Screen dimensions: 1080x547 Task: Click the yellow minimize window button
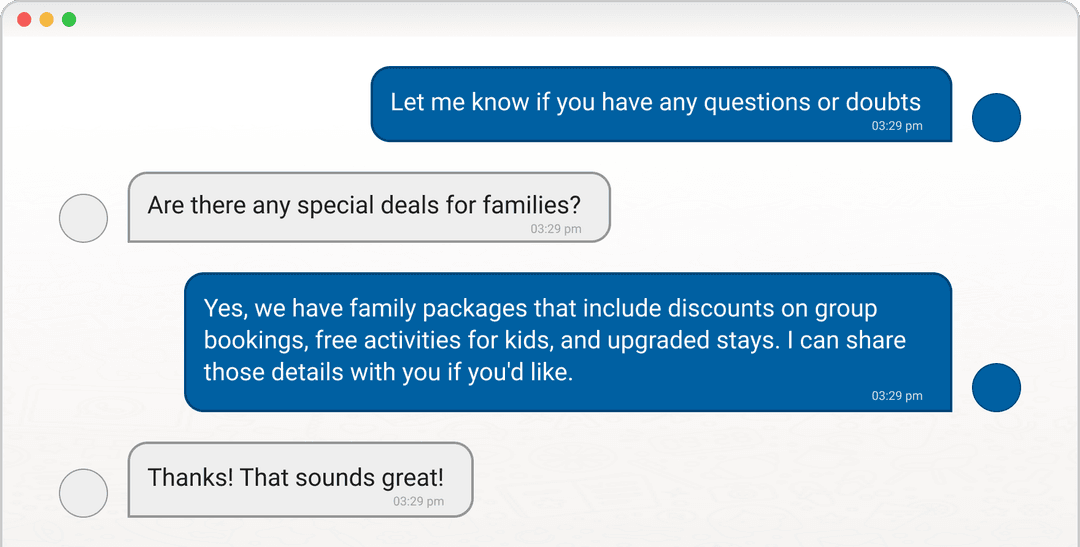click(46, 19)
